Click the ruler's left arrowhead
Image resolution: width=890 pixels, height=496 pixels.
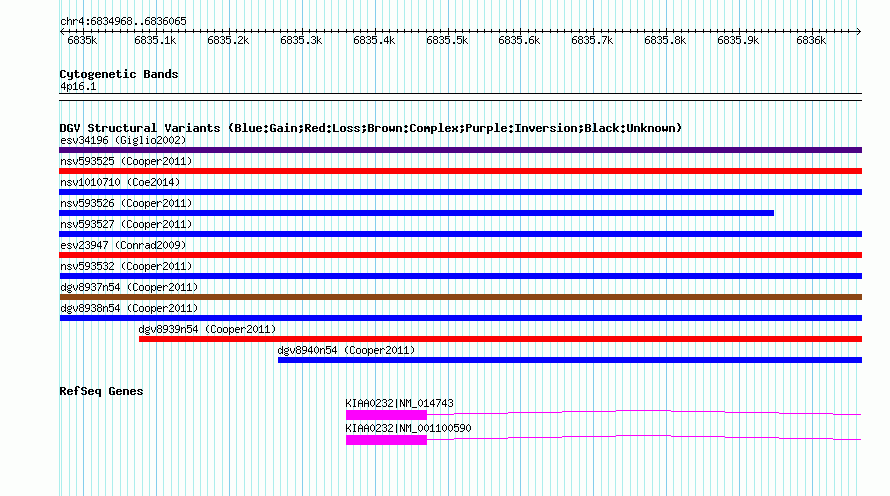pyautogui.click(x=62, y=32)
